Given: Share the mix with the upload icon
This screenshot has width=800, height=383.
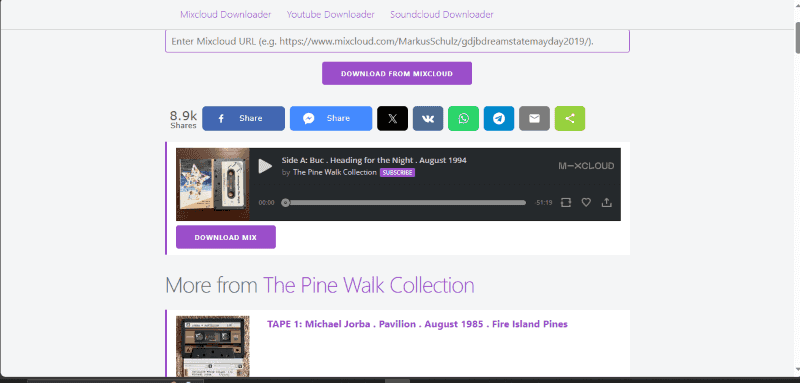Looking at the screenshot, I should pos(606,202).
